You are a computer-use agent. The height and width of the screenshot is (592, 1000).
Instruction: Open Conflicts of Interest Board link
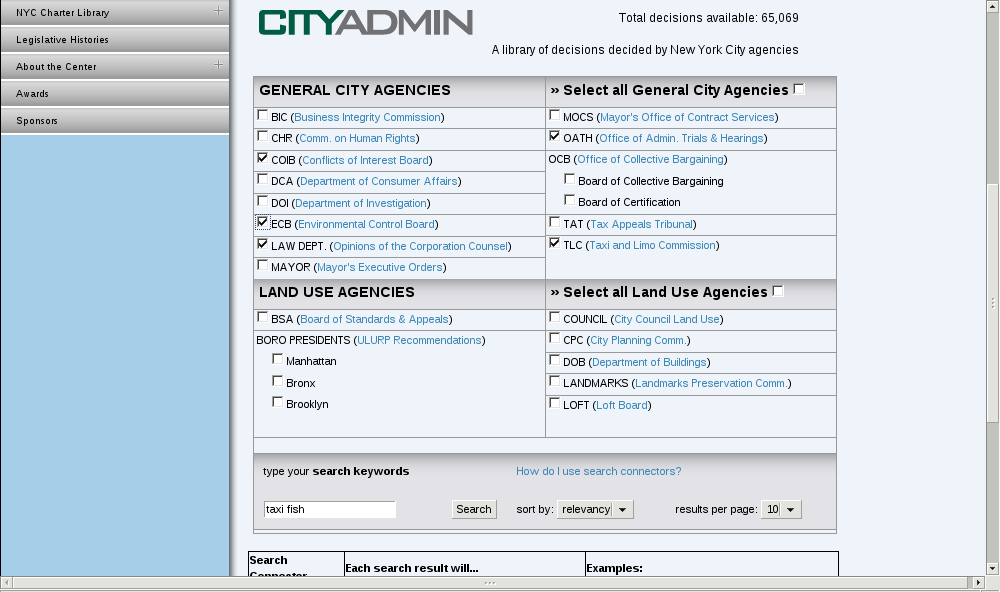click(x=365, y=160)
